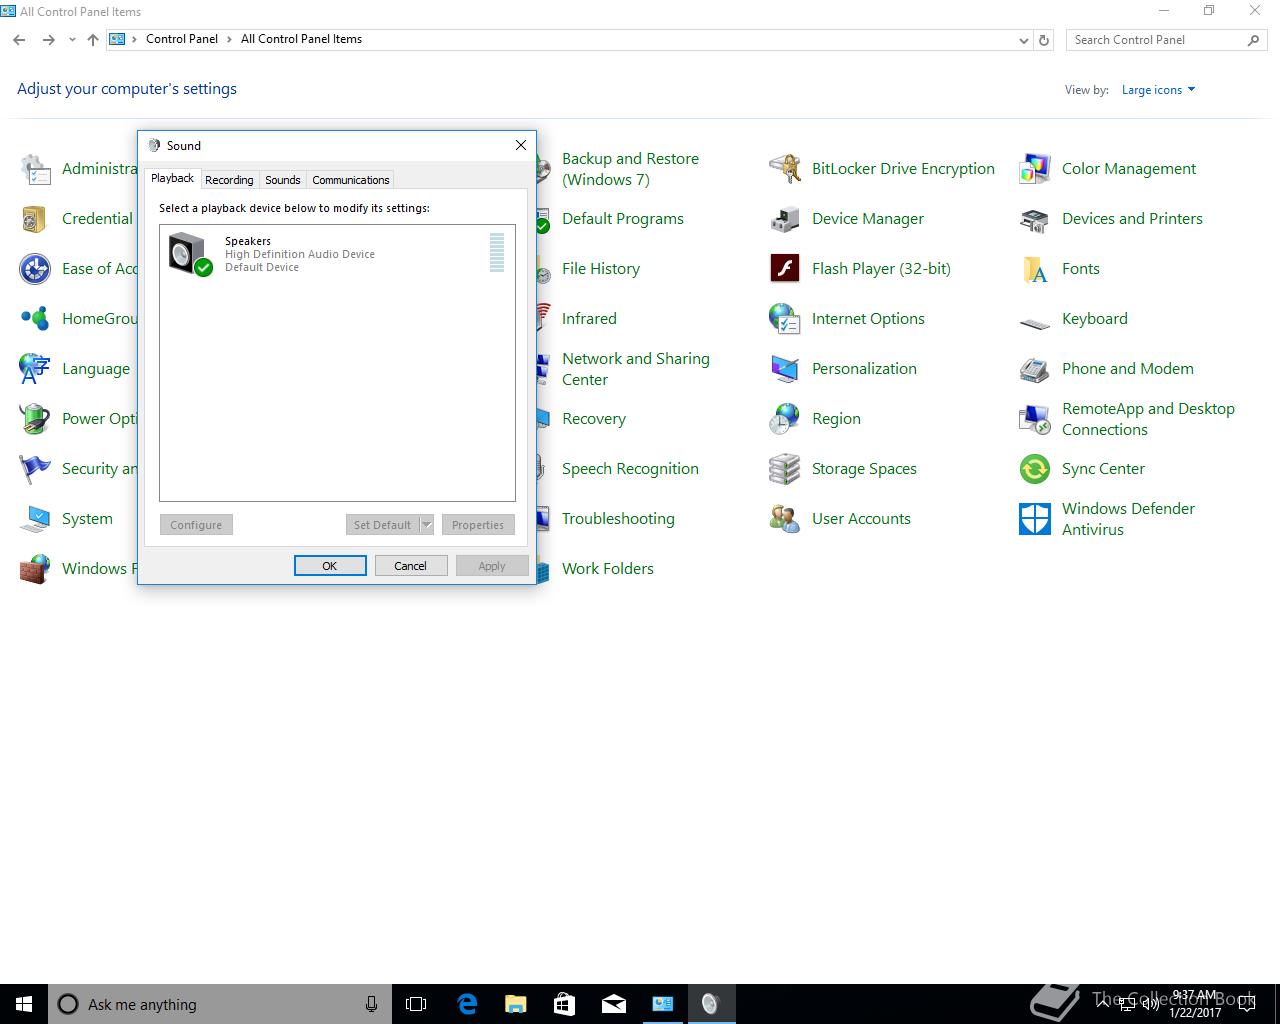Click the Infrared link
This screenshot has height=1024, width=1280.
(589, 319)
